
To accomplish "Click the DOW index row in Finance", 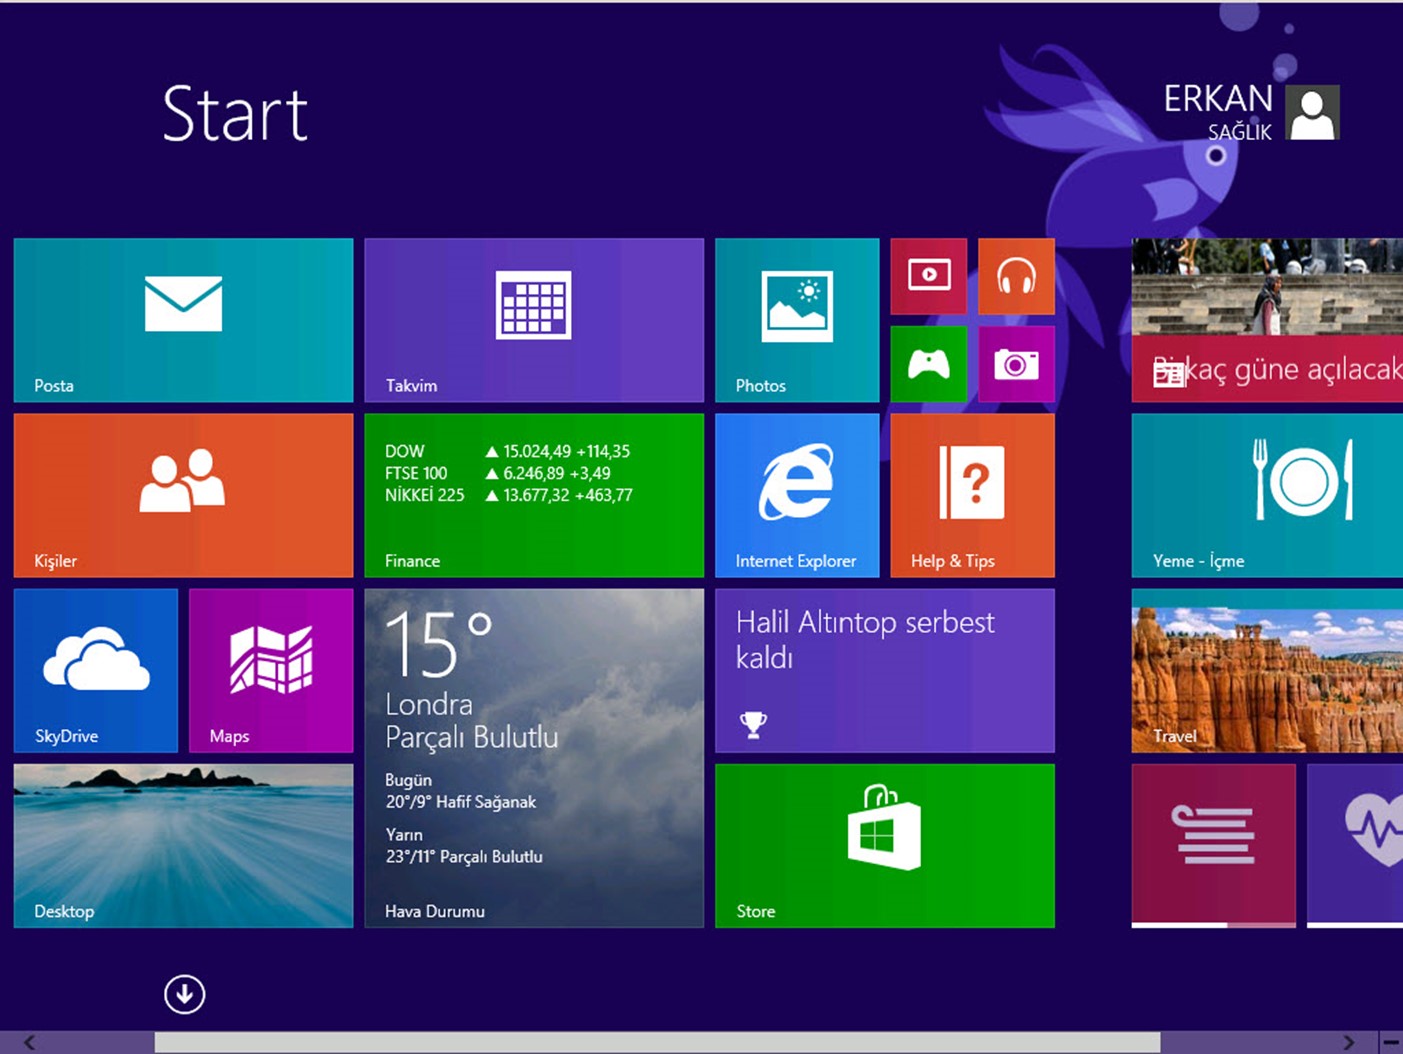I will point(508,451).
